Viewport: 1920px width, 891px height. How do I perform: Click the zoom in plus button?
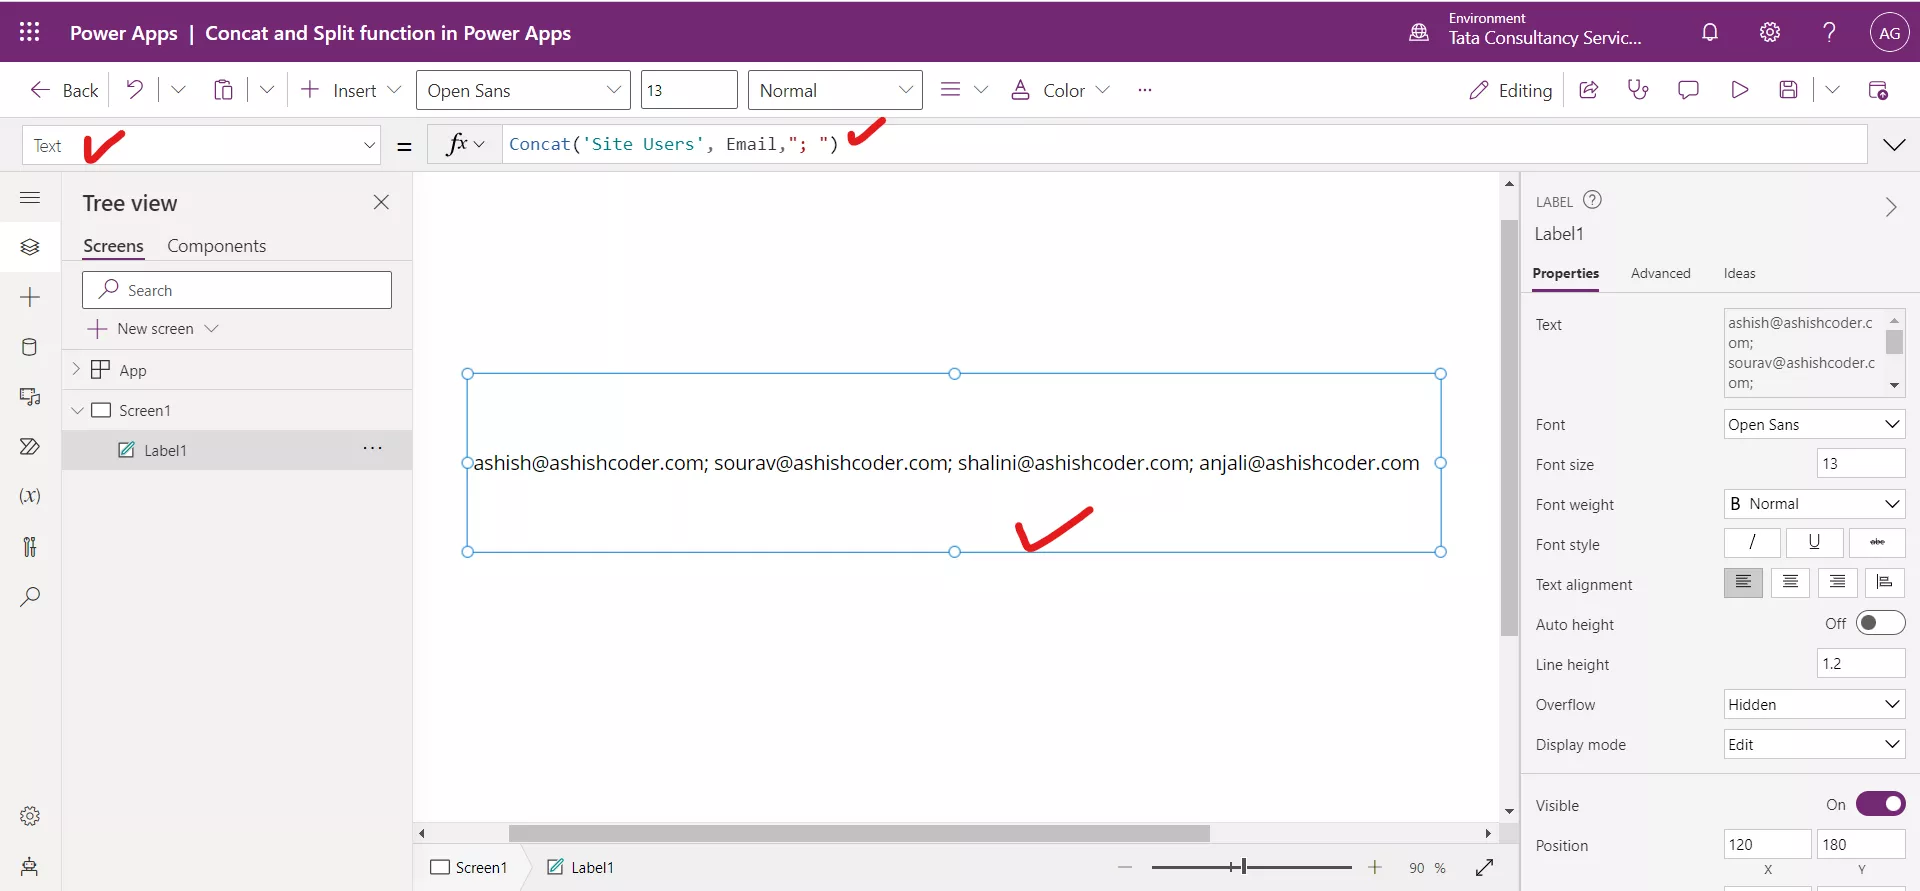click(1375, 867)
